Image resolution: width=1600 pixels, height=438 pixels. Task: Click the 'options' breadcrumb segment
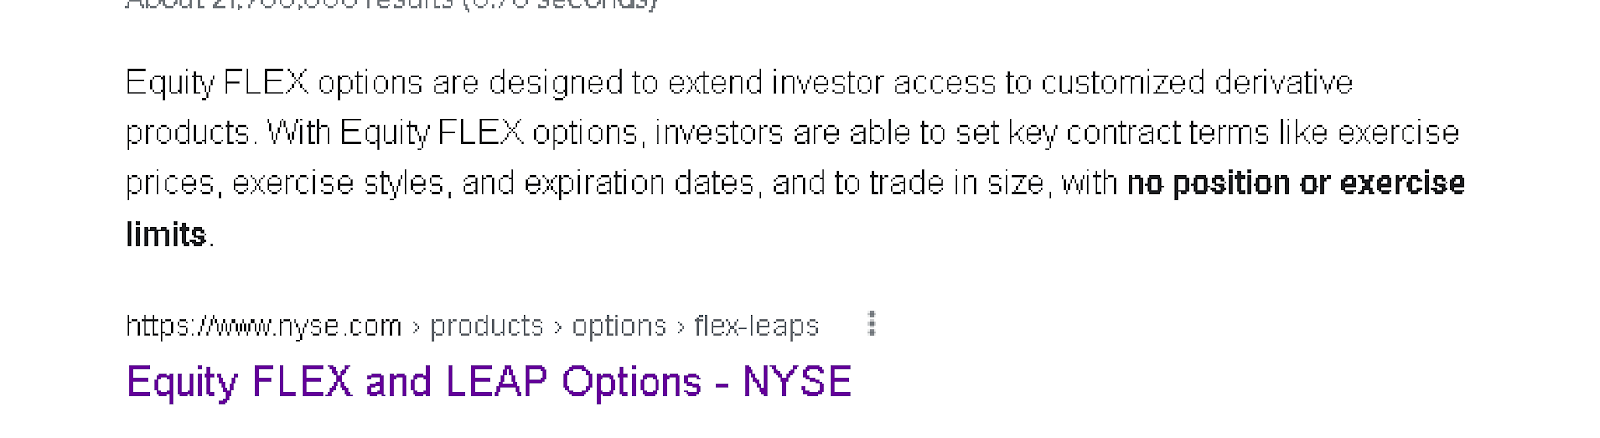(x=619, y=326)
